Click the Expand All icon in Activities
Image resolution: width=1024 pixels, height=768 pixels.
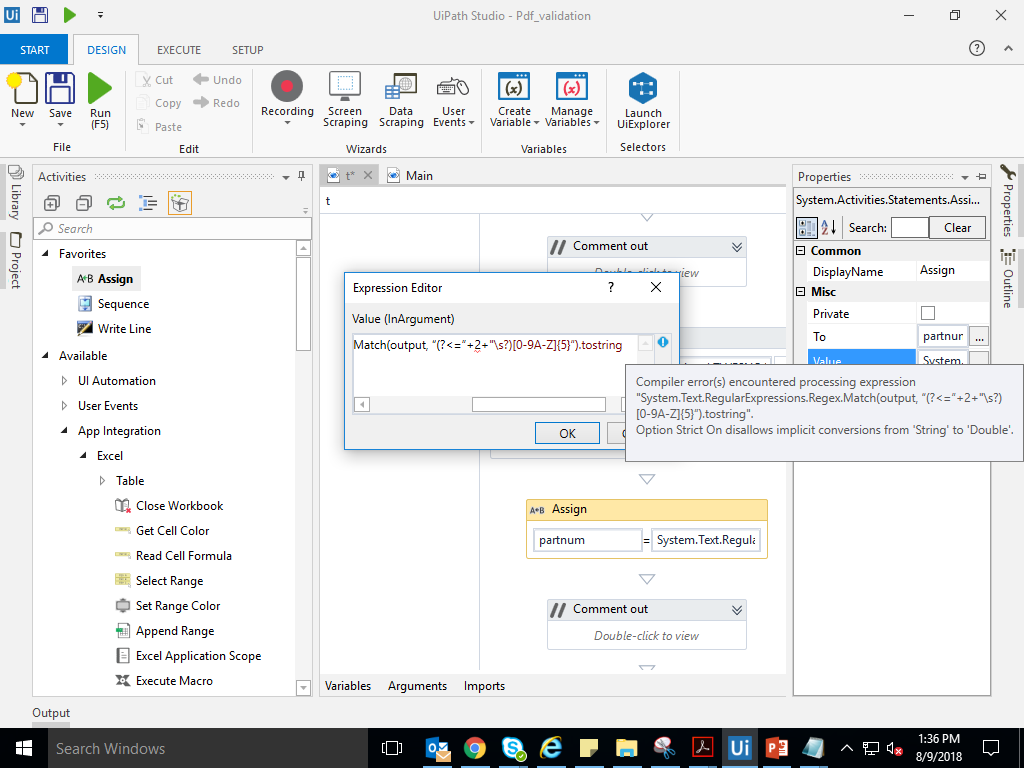(x=52, y=203)
